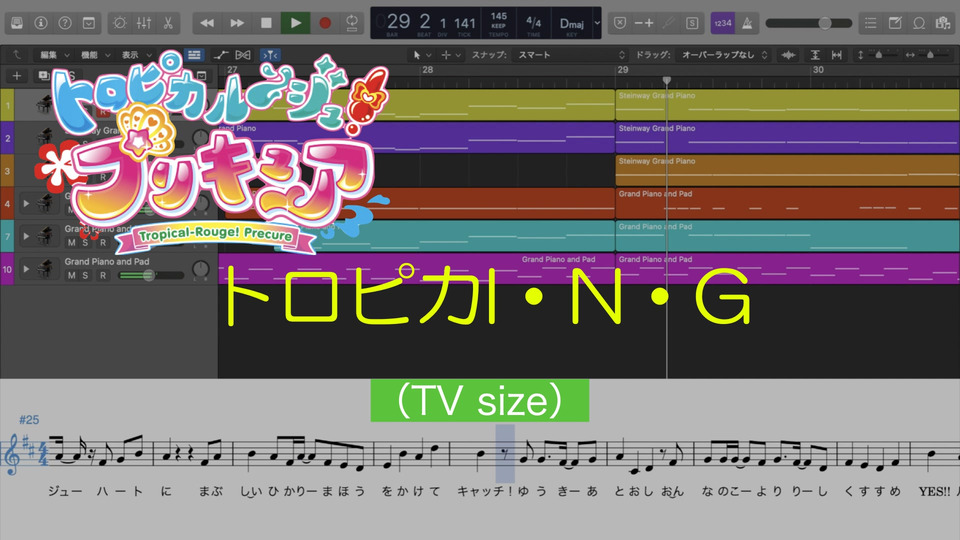Expand track 4 disclosure triangle
The width and height of the screenshot is (960, 540).
(x=26, y=203)
